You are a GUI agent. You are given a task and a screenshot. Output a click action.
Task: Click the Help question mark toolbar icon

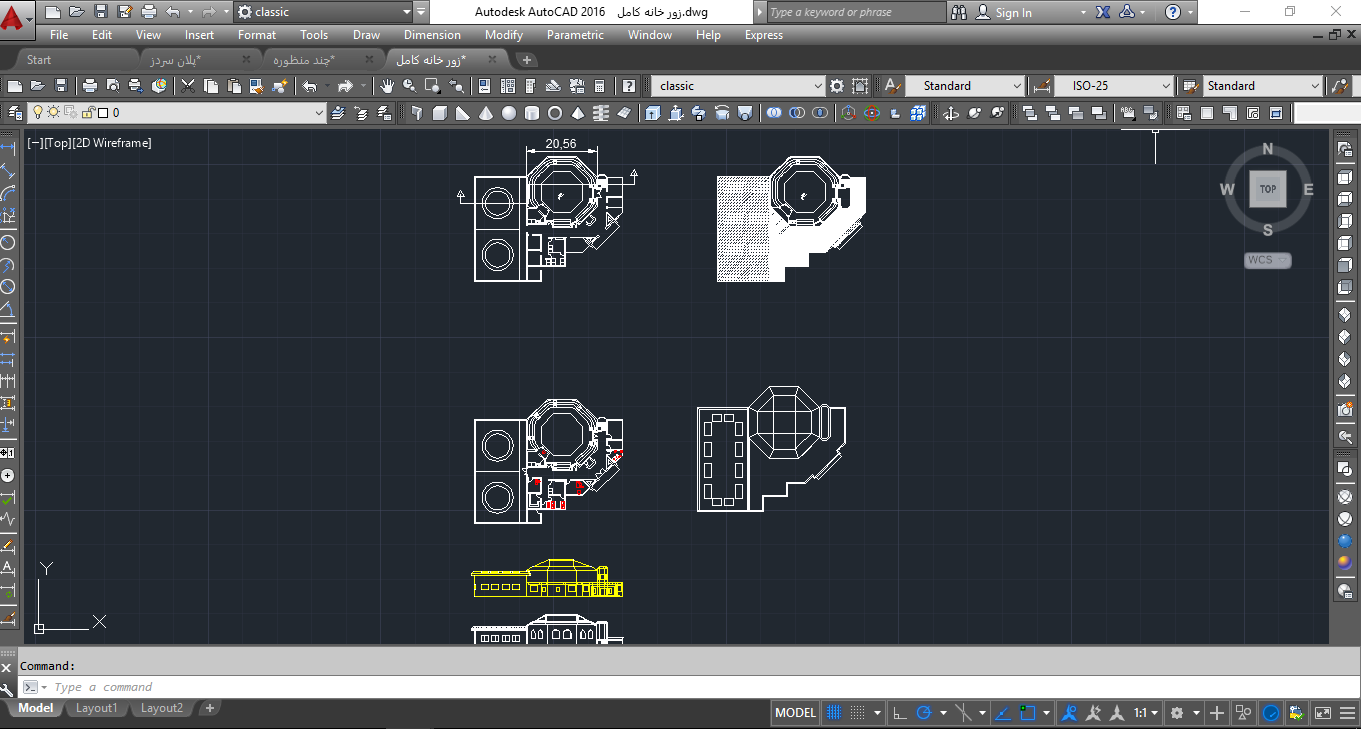629,86
